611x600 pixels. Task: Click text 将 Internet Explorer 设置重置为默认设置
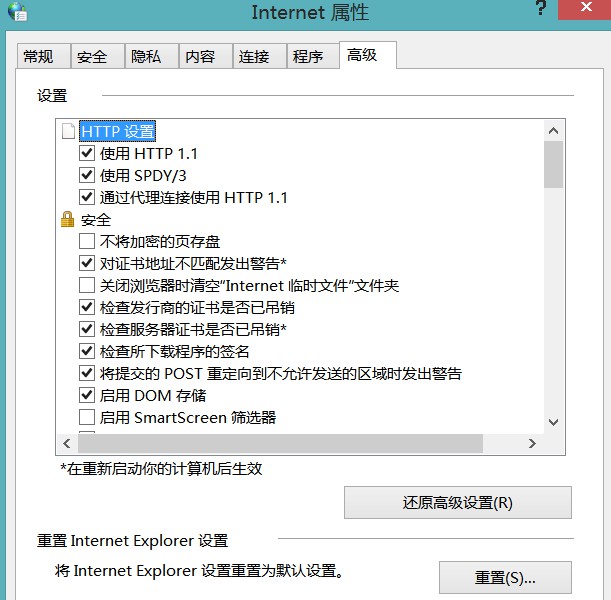click(x=199, y=571)
